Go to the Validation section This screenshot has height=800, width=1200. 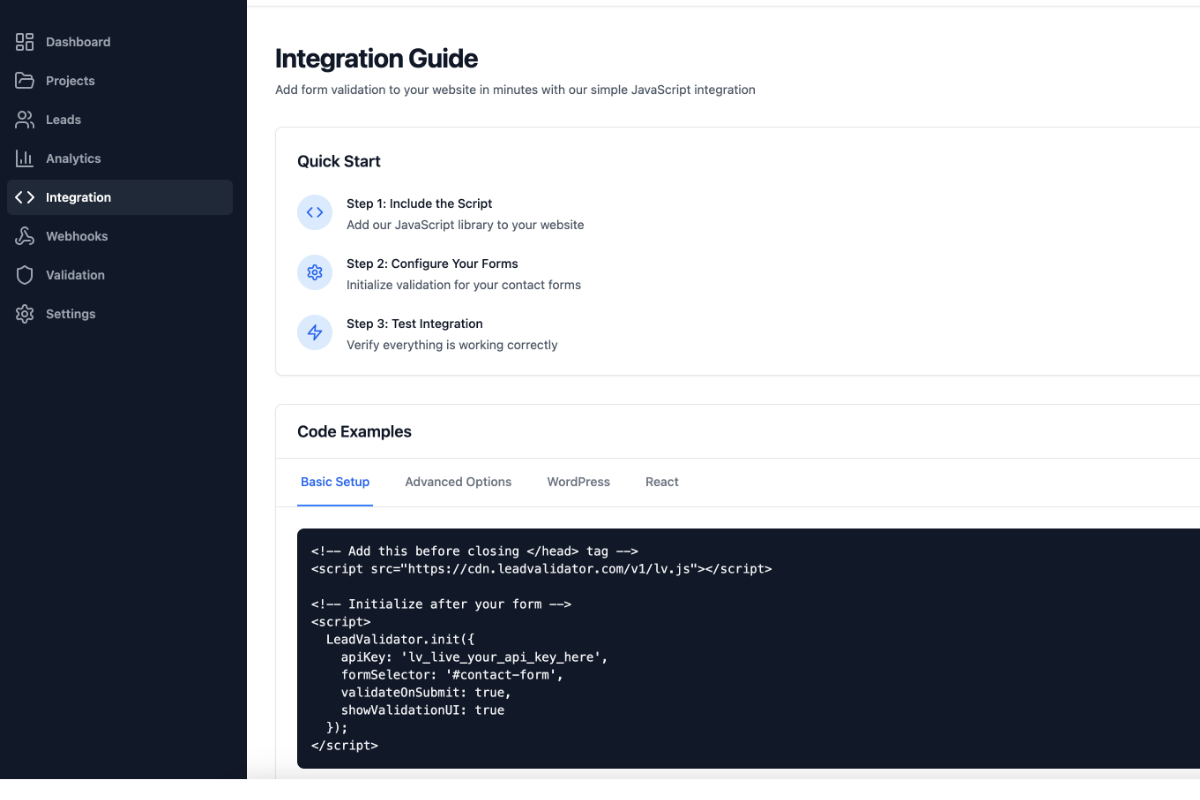pyautogui.click(x=120, y=275)
